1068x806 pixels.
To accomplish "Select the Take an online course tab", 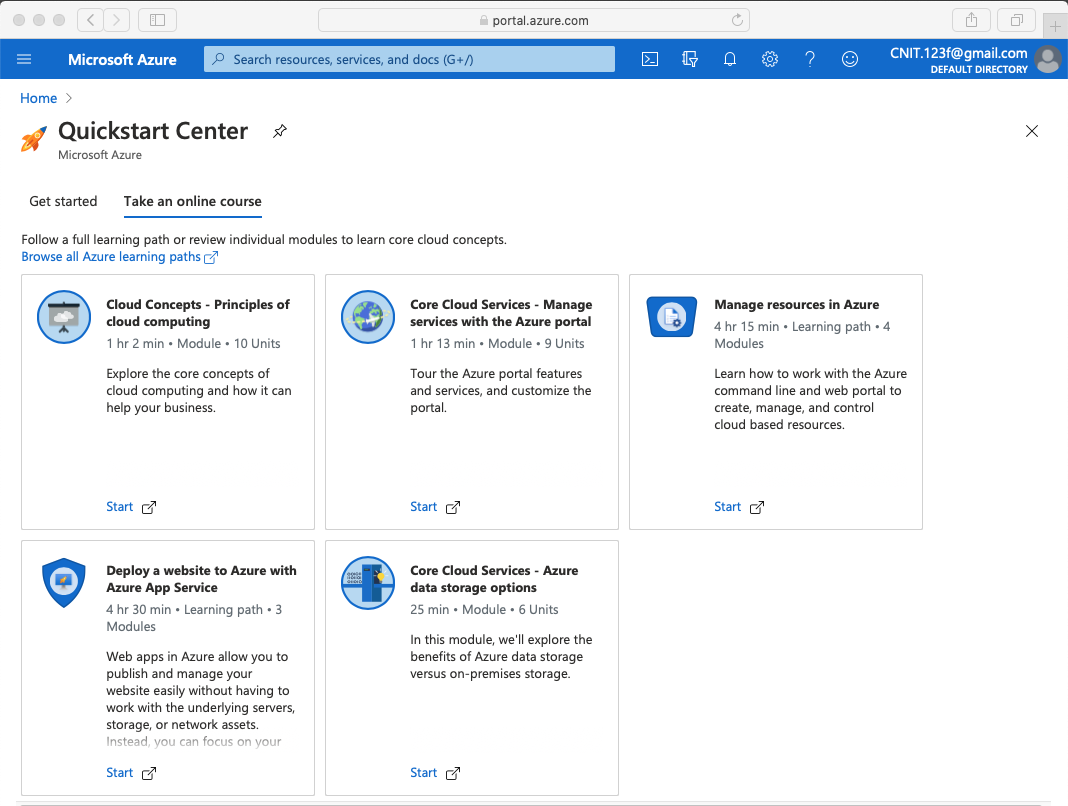I will [193, 201].
